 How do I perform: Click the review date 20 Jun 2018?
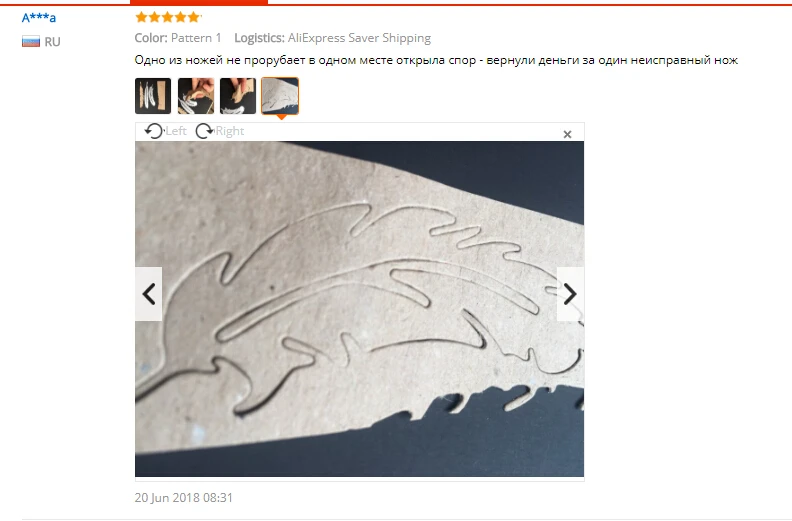[183, 498]
